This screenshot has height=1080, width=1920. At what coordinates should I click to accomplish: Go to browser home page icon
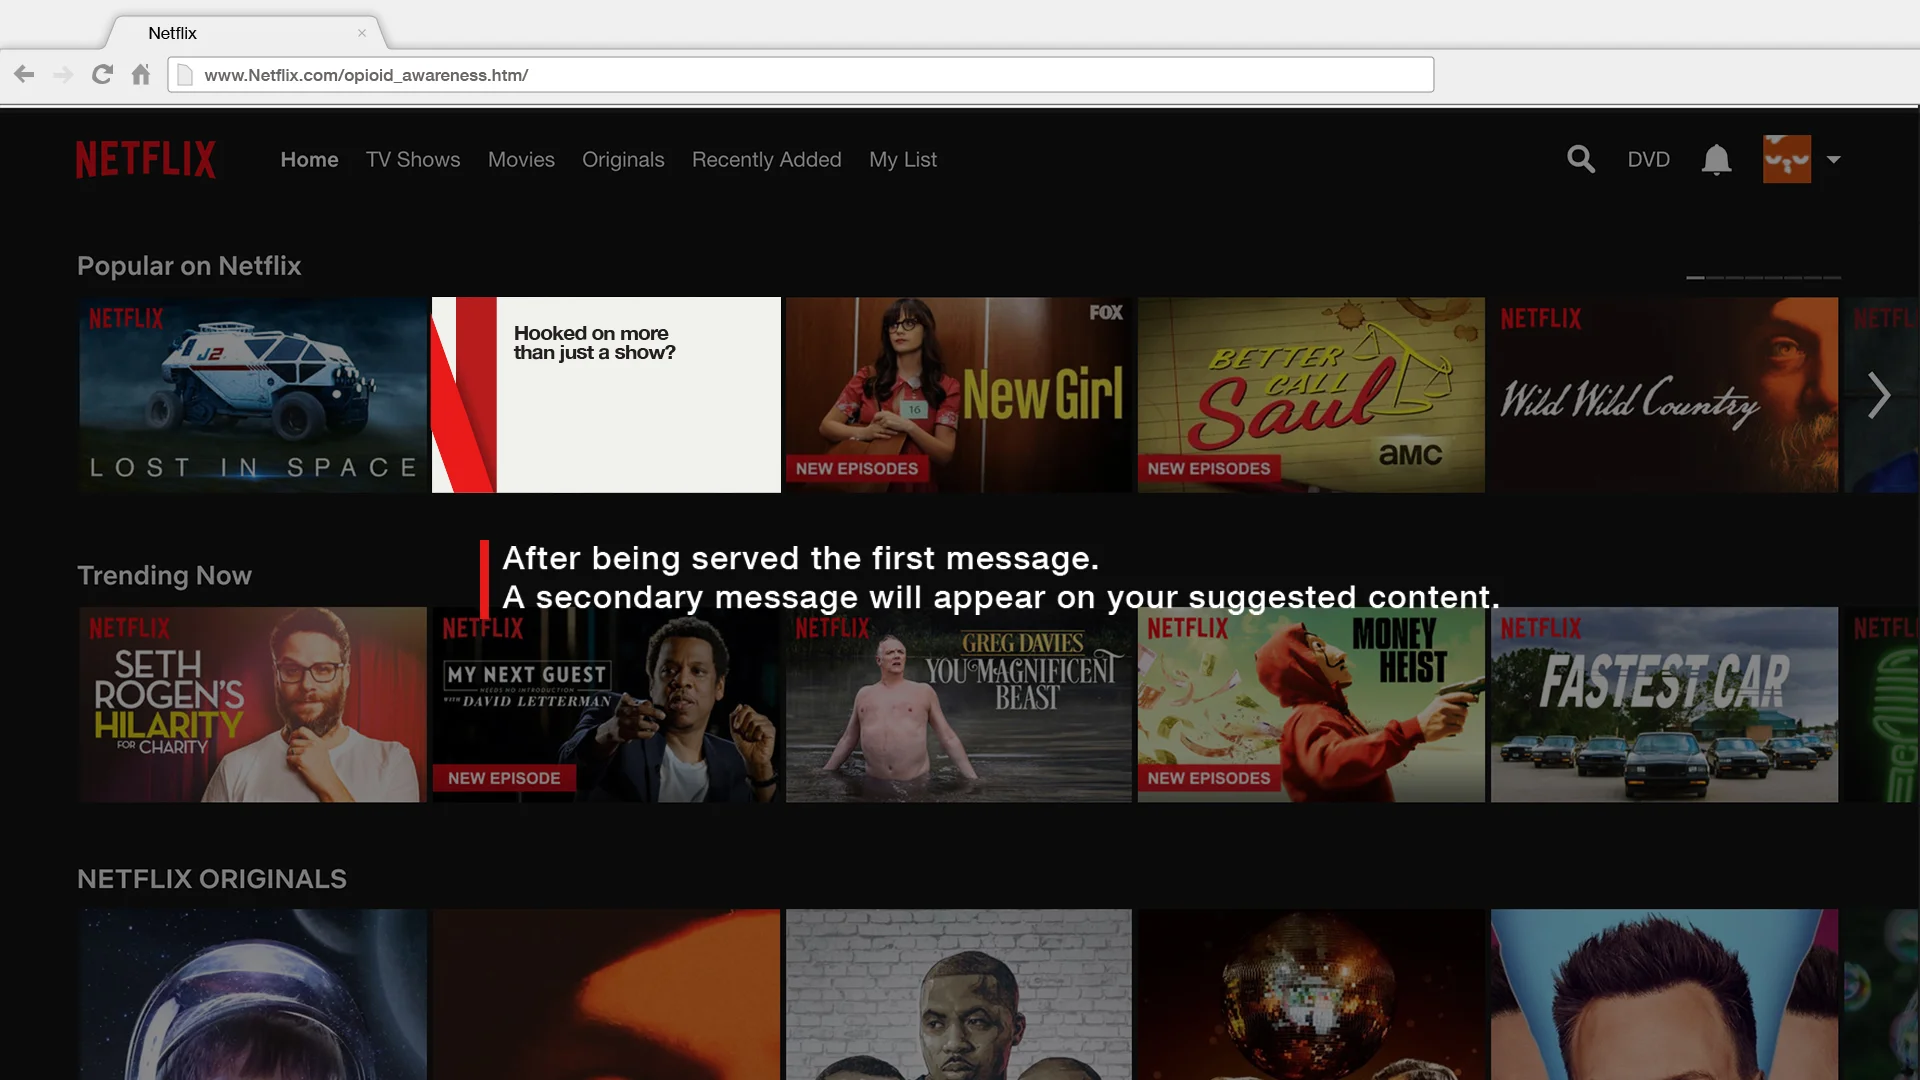(141, 74)
